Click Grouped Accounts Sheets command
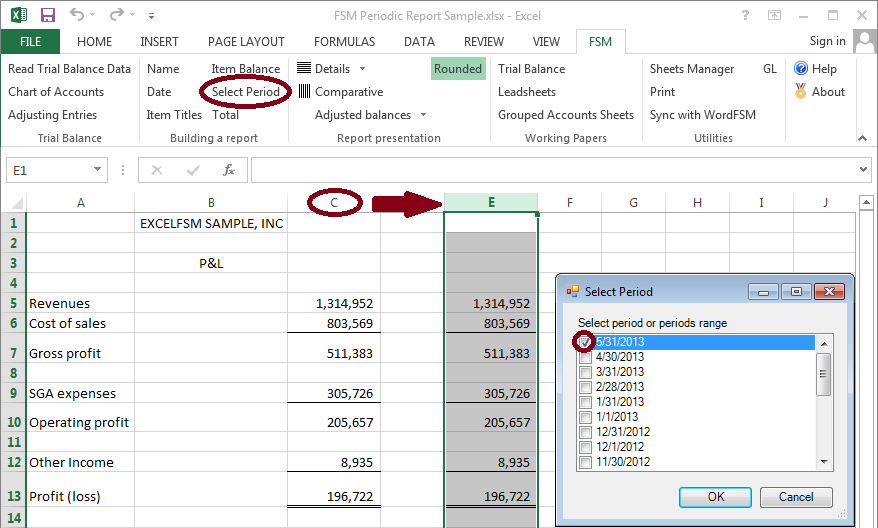The width and height of the screenshot is (878, 528). 566,114
